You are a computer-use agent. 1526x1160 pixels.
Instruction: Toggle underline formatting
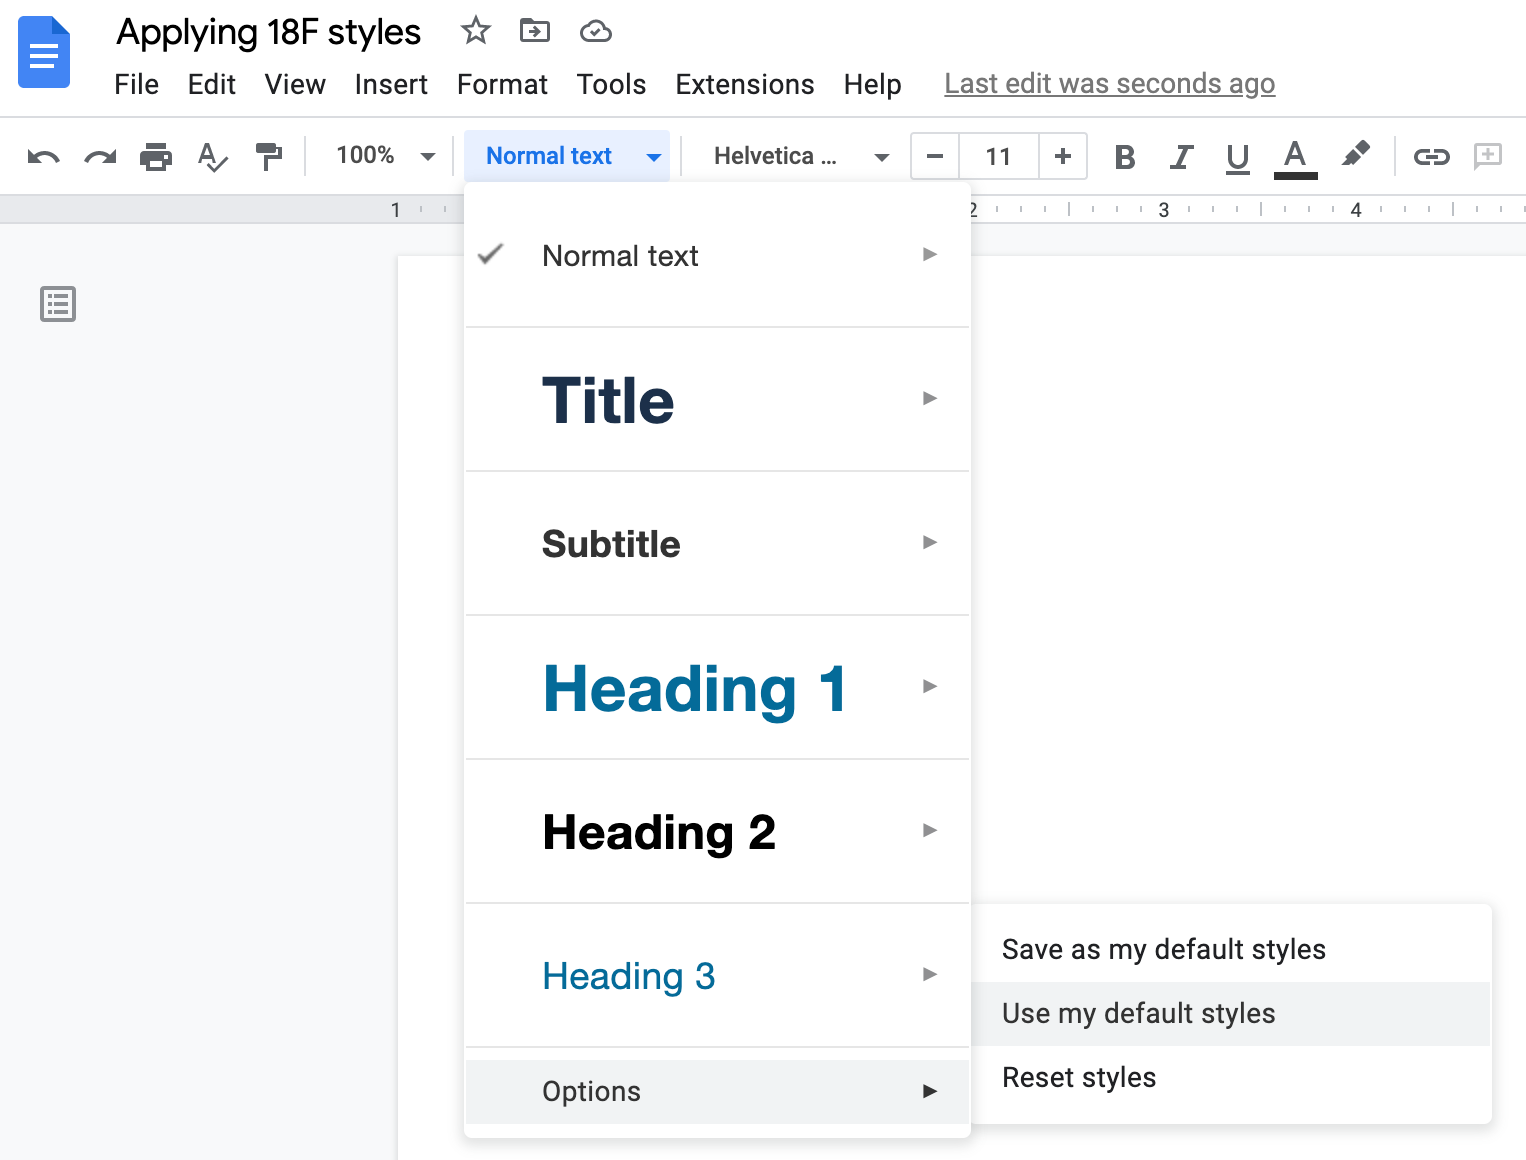(1237, 156)
